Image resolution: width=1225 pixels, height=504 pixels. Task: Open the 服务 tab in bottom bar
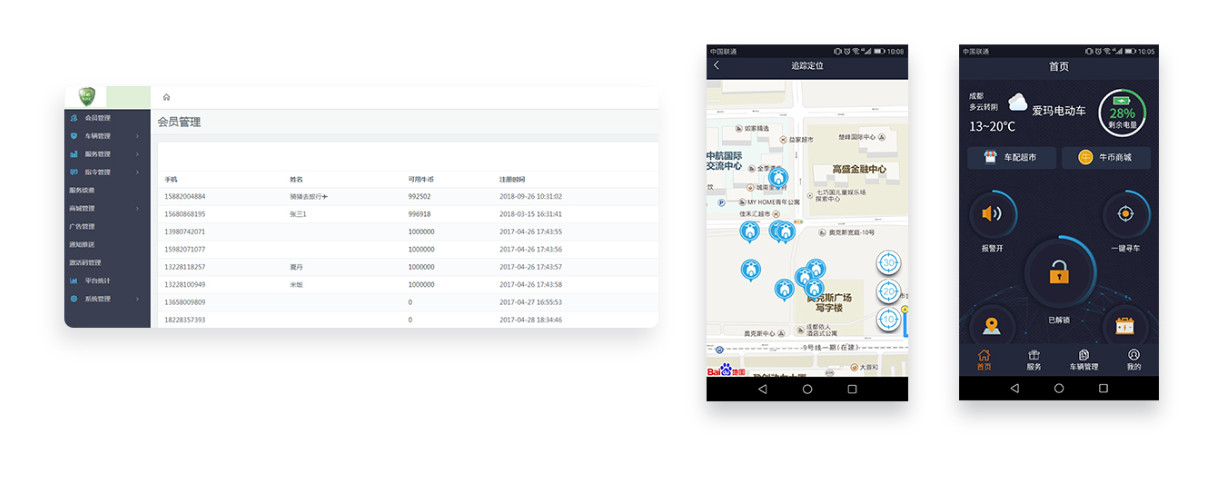pyautogui.click(x=1034, y=360)
